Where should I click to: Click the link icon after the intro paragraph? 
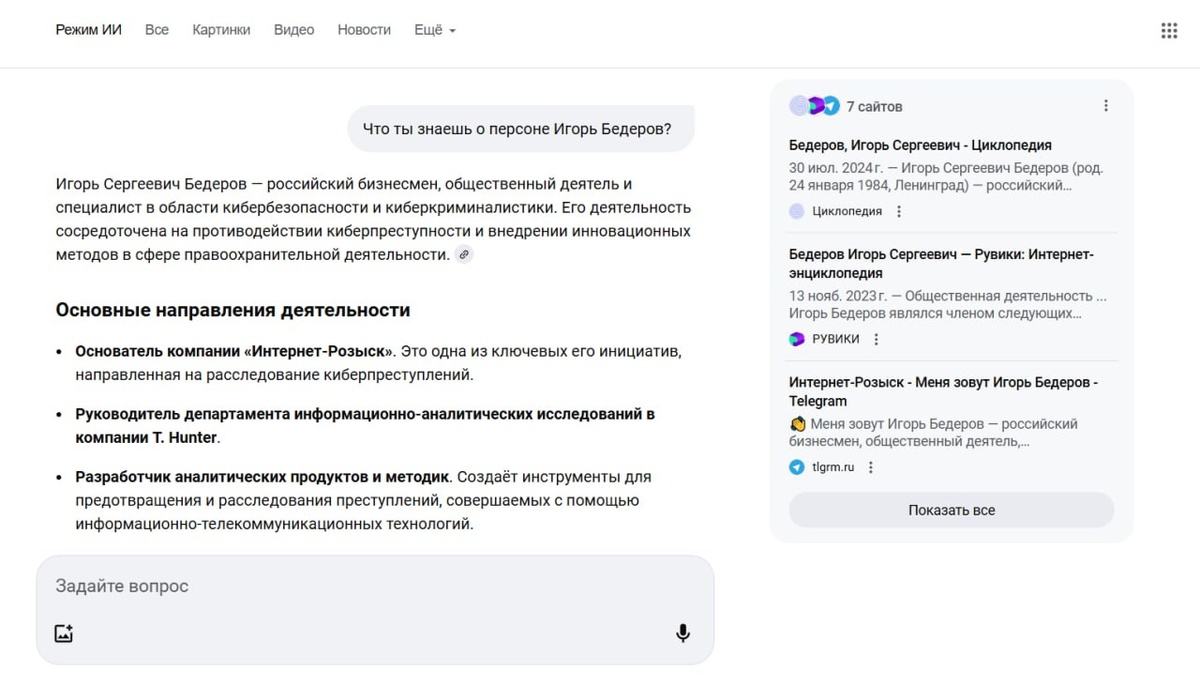click(463, 255)
